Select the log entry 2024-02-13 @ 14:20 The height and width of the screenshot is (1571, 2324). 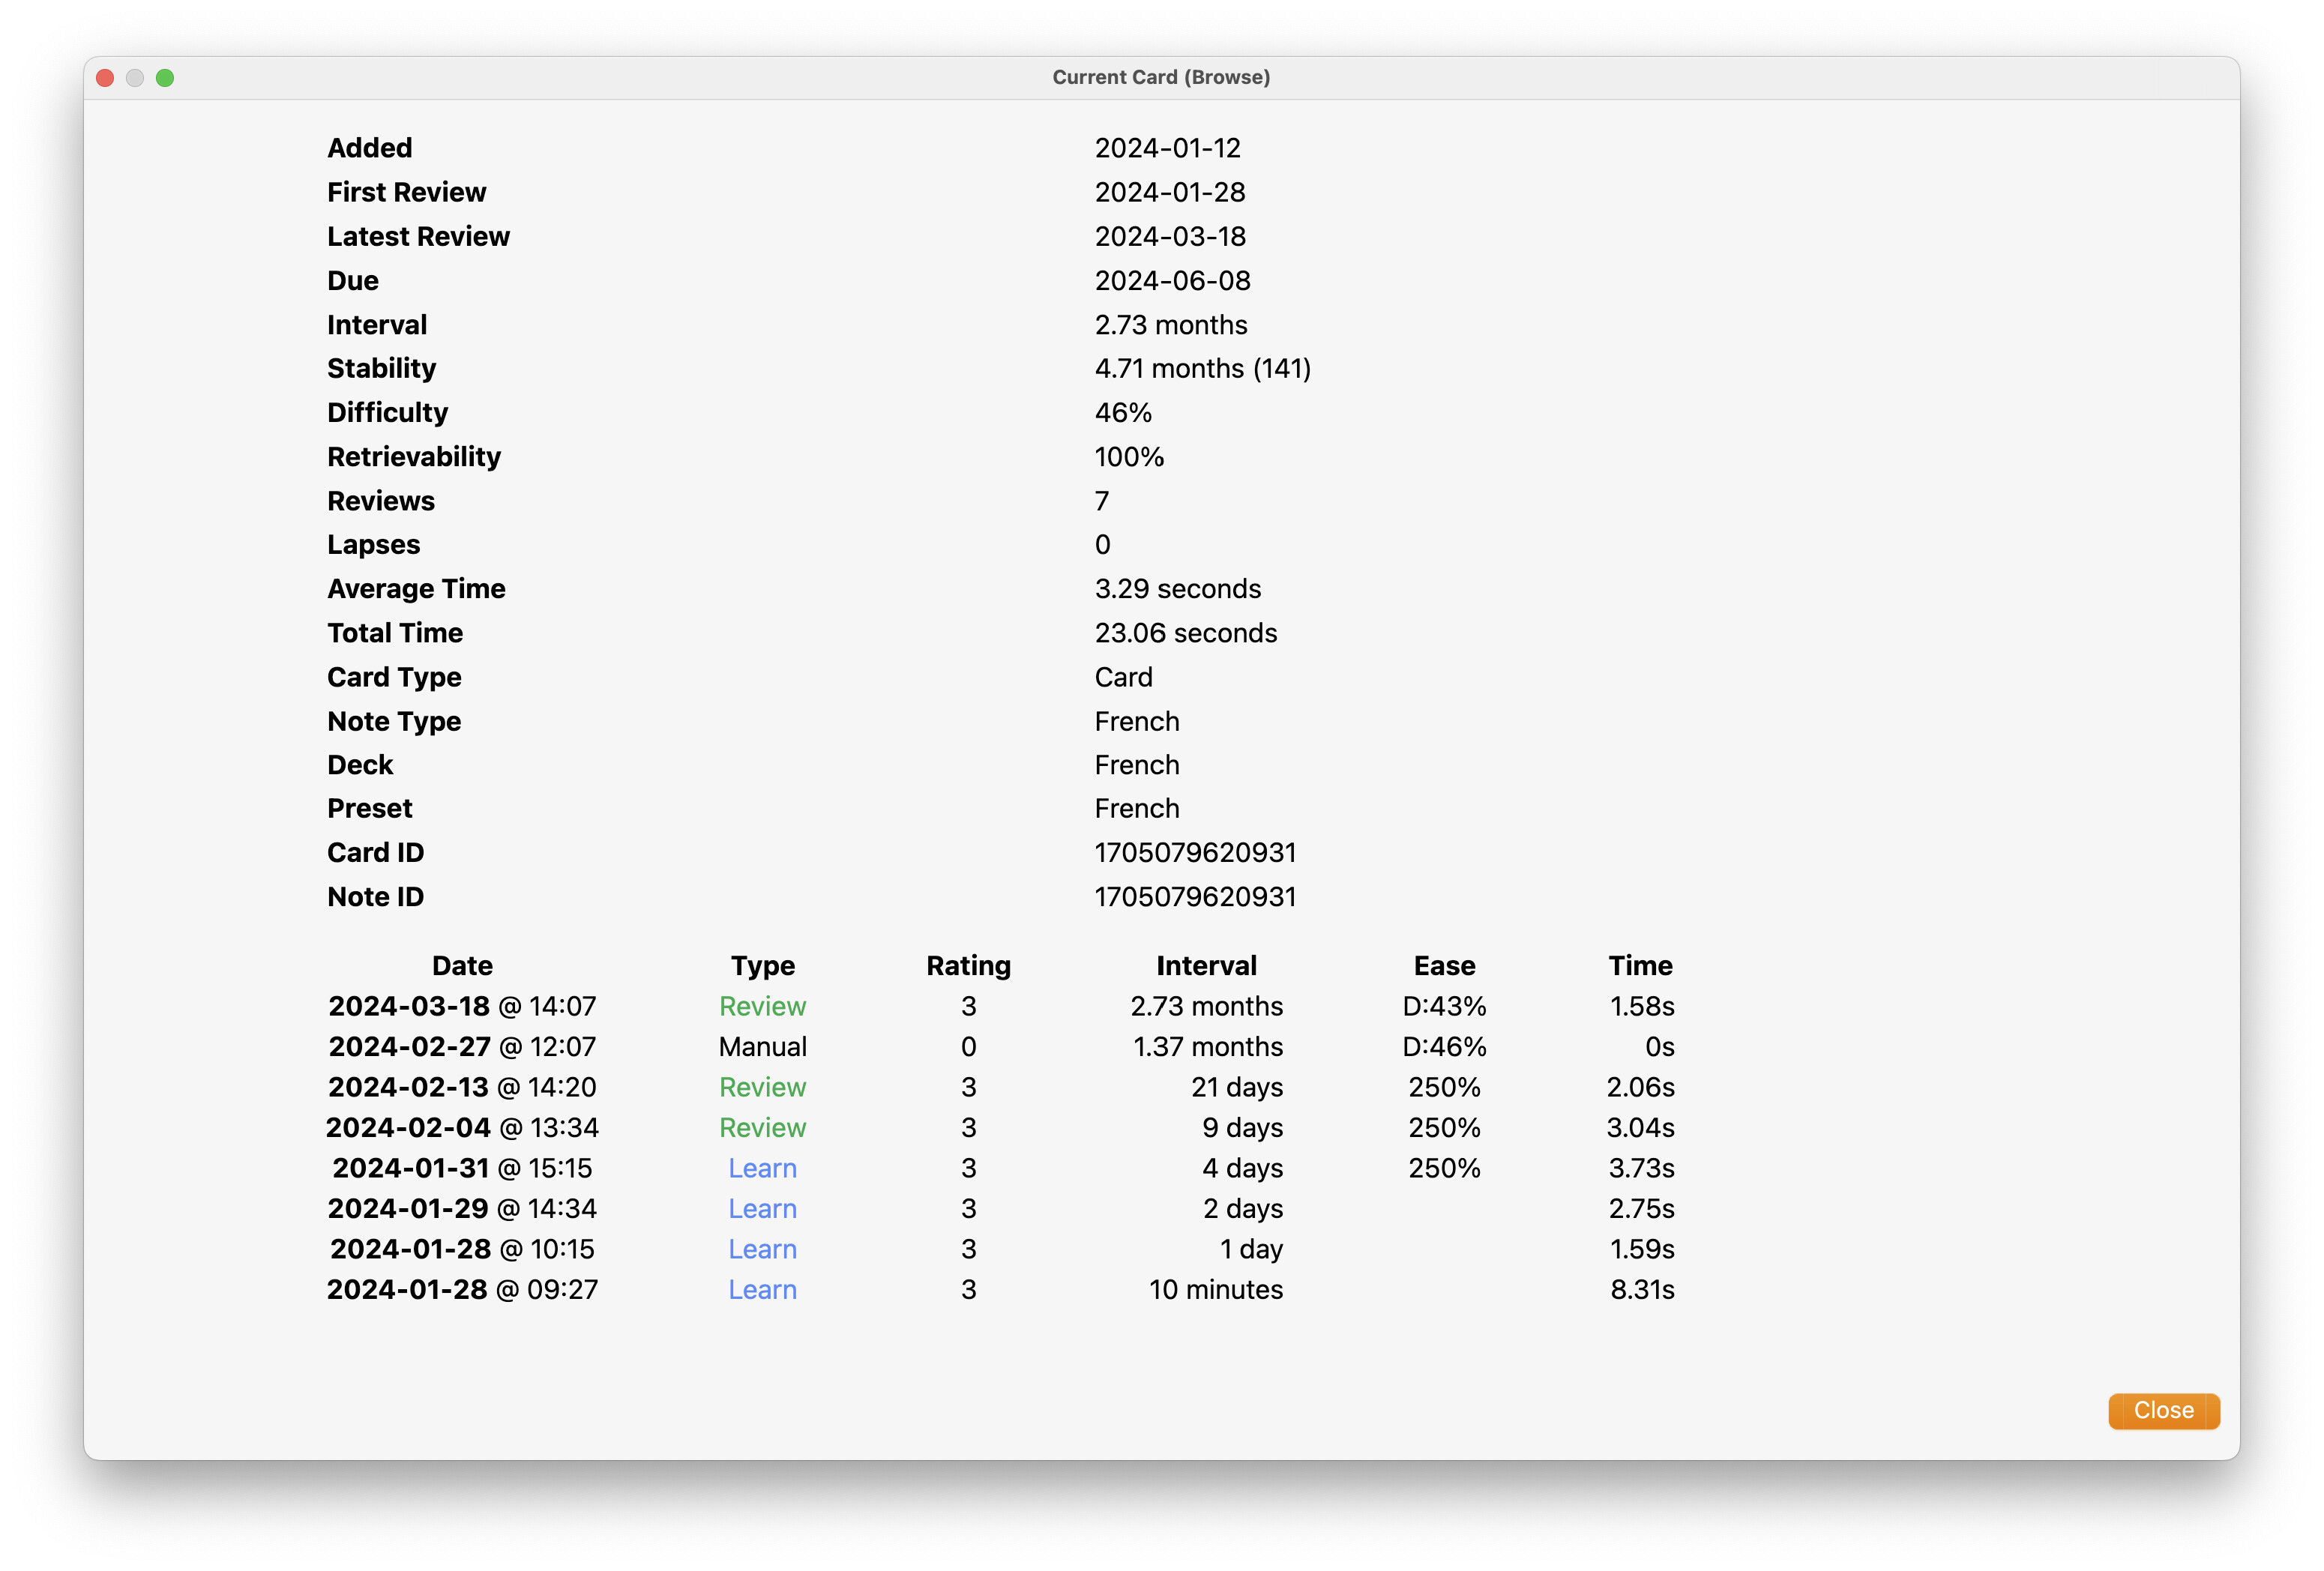tap(462, 1087)
